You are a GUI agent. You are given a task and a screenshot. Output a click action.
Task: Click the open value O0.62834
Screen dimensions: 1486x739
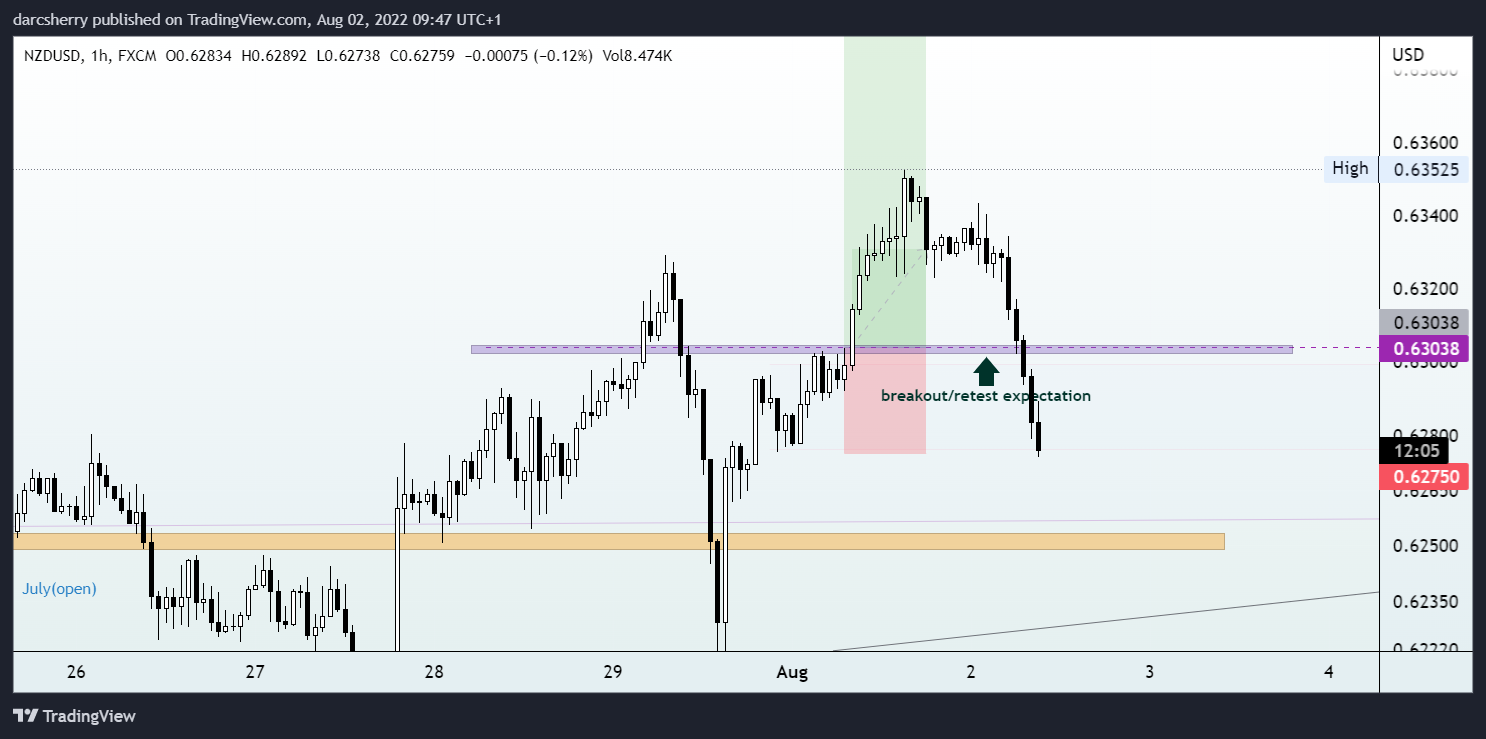[x=198, y=56]
